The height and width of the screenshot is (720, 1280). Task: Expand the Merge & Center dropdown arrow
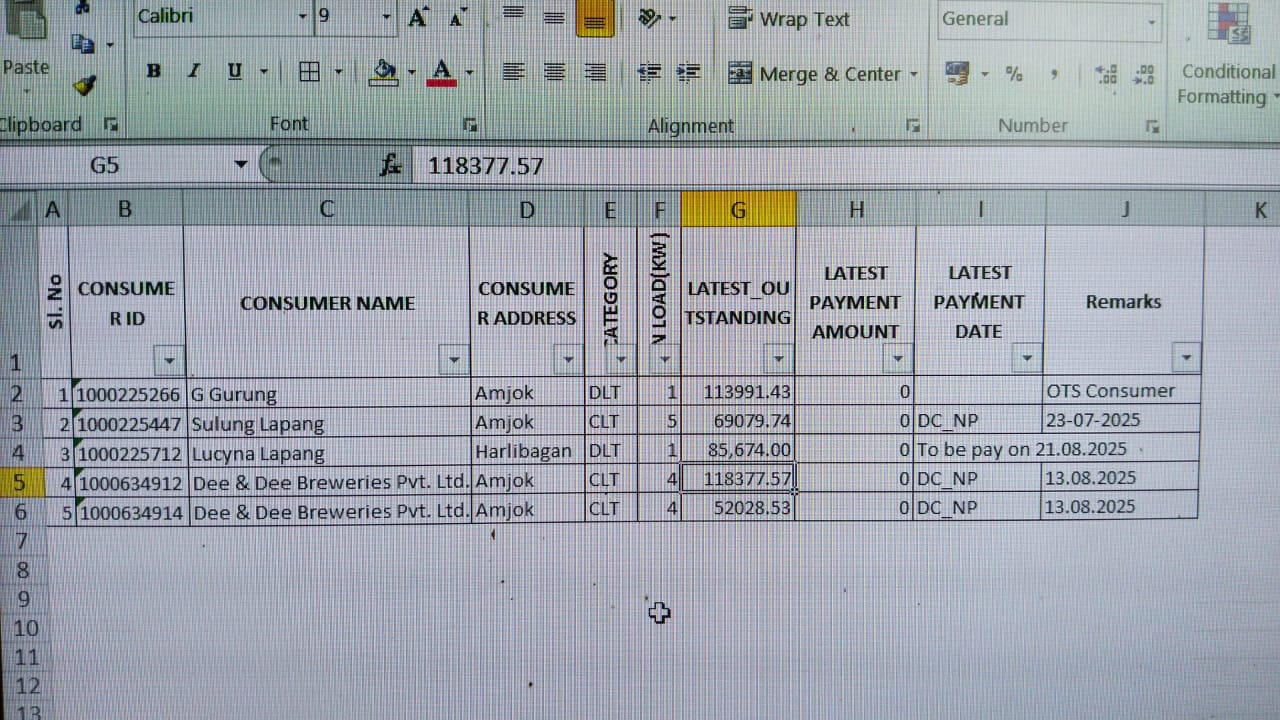click(x=913, y=74)
